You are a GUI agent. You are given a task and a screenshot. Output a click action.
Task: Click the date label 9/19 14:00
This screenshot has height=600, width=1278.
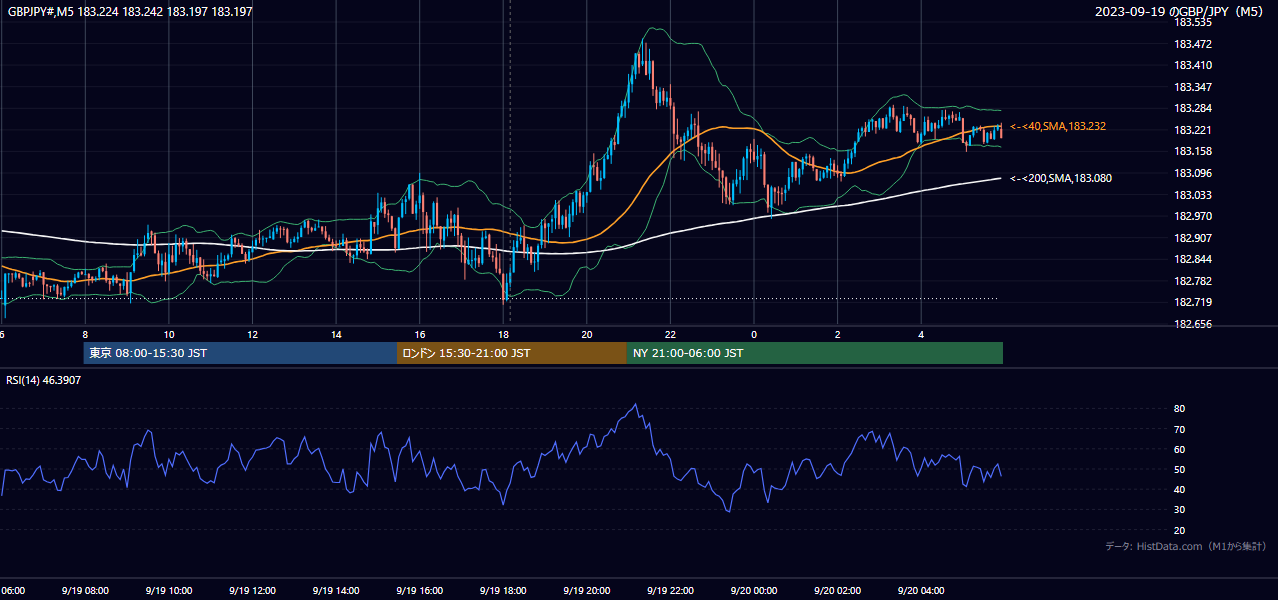[335, 591]
